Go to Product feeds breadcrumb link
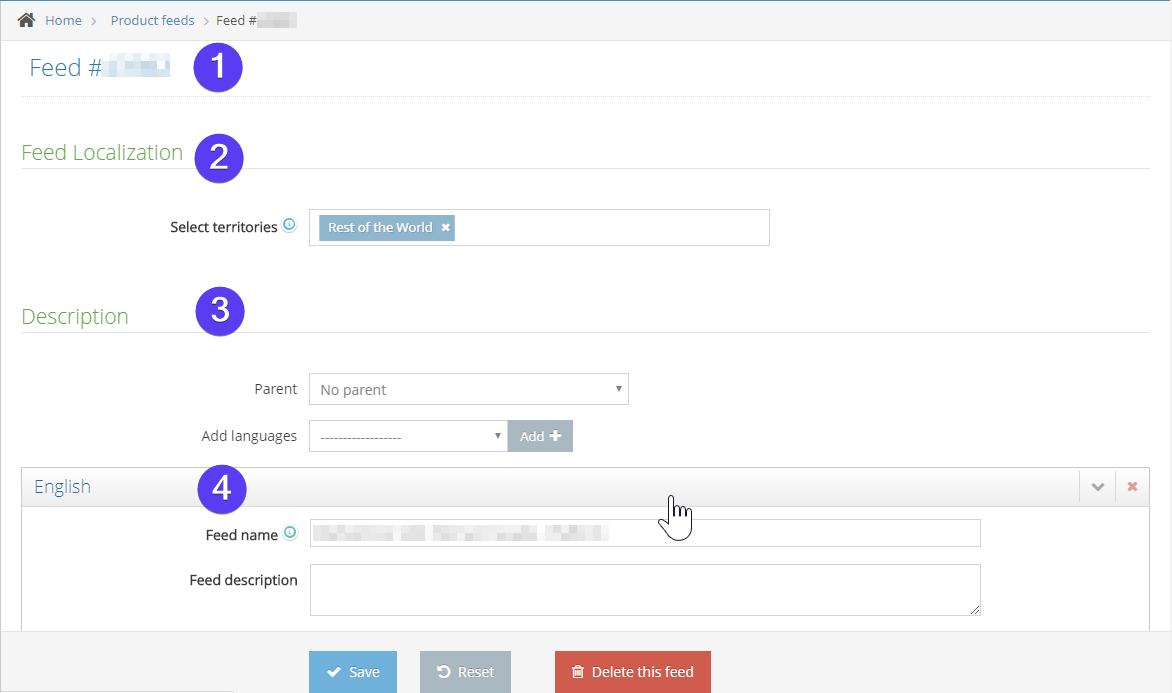The image size is (1172, 693). point(152,21)
